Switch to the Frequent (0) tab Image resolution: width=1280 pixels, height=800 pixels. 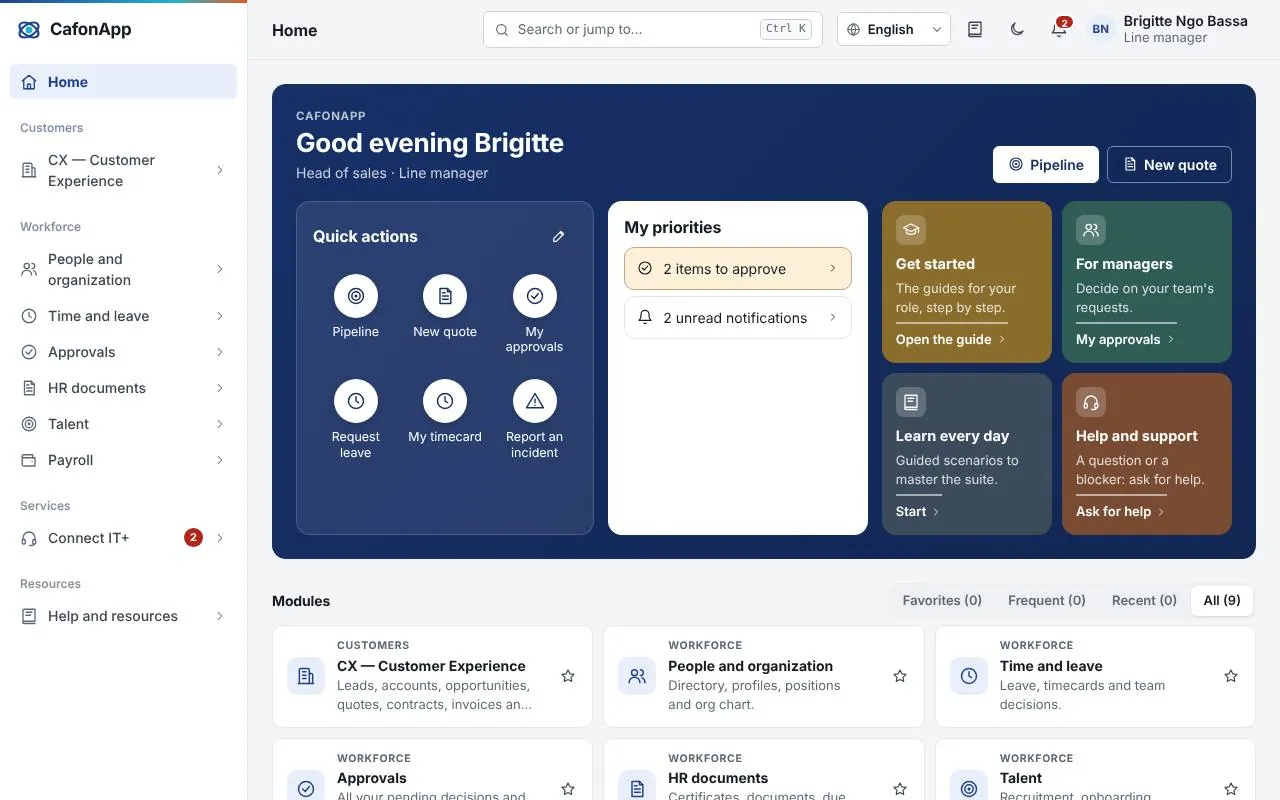(1047, 601)
